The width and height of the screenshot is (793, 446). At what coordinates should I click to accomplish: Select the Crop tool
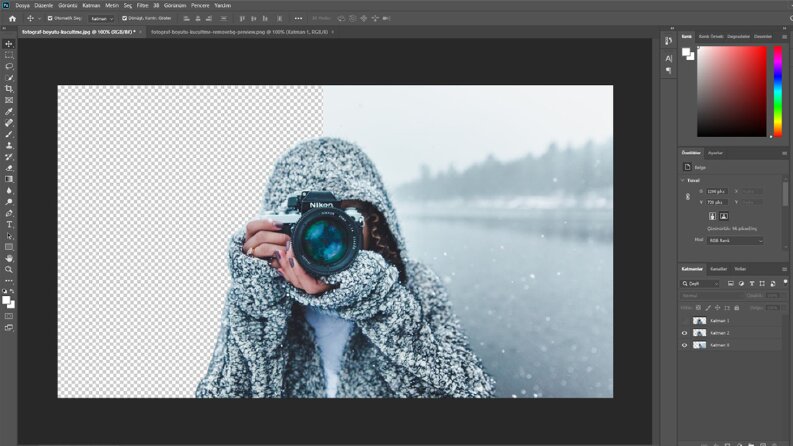pos(9,89)
